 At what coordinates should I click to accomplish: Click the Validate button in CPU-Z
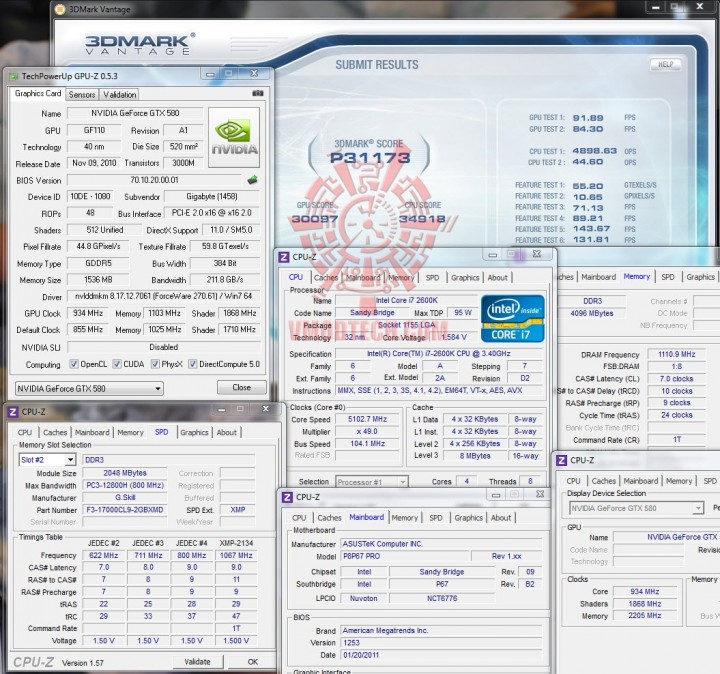point(197,662)
